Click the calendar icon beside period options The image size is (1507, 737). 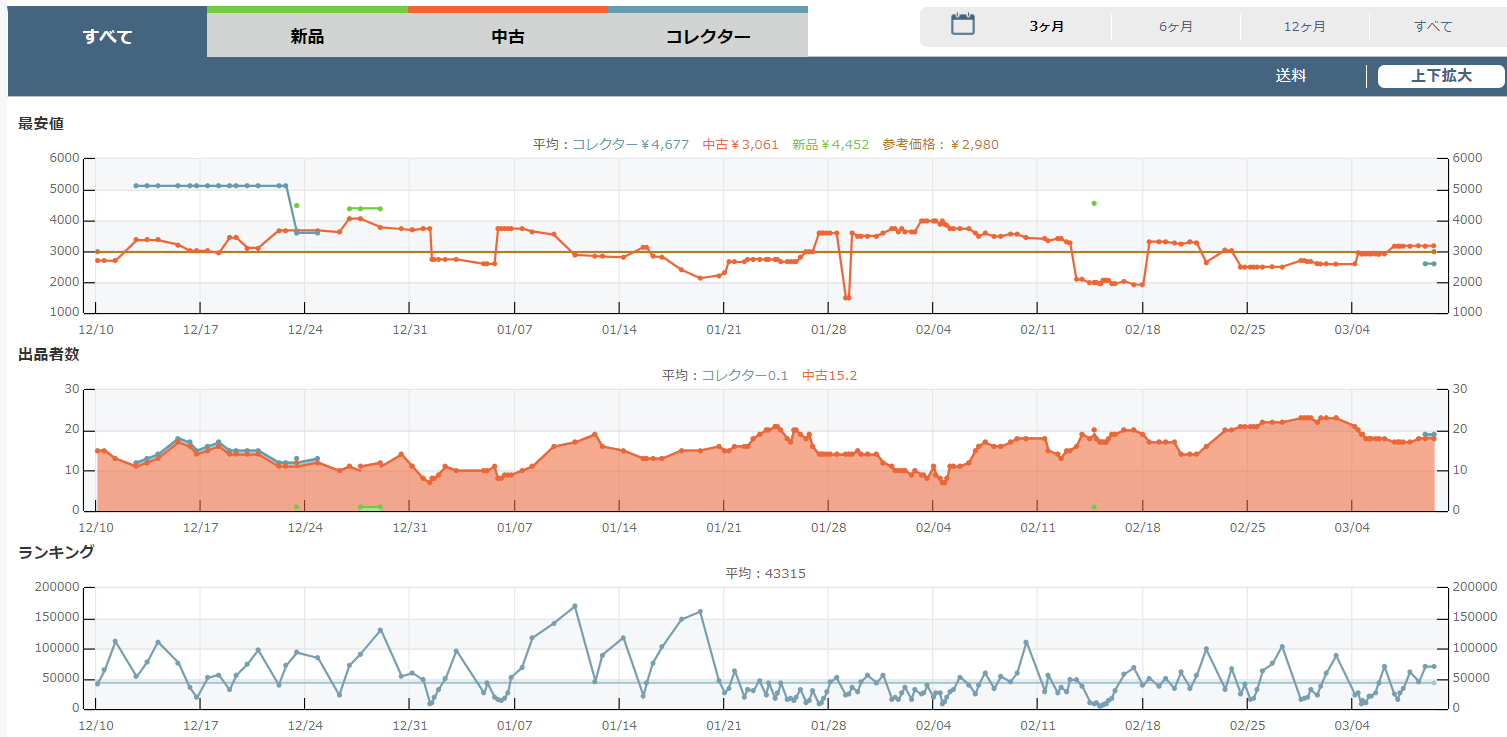coord(962,25)
